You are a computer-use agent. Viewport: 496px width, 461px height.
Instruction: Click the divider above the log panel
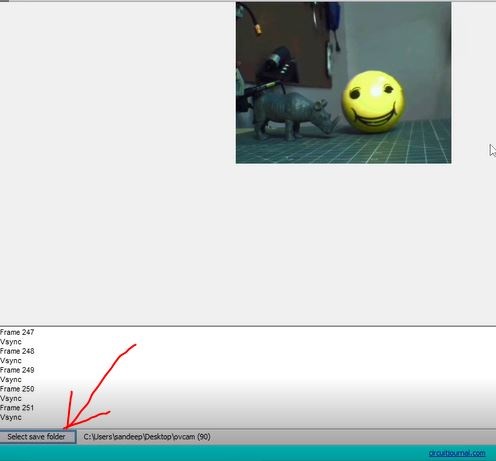click(248, 326)
